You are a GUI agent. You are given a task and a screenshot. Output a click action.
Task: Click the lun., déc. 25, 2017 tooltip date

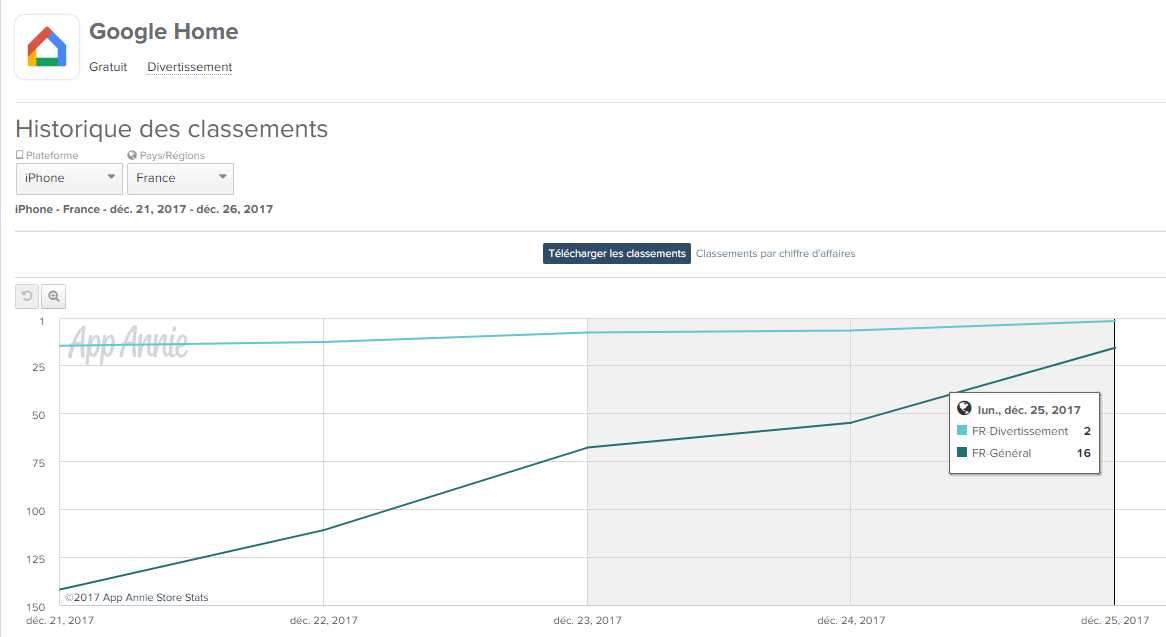1029,410
